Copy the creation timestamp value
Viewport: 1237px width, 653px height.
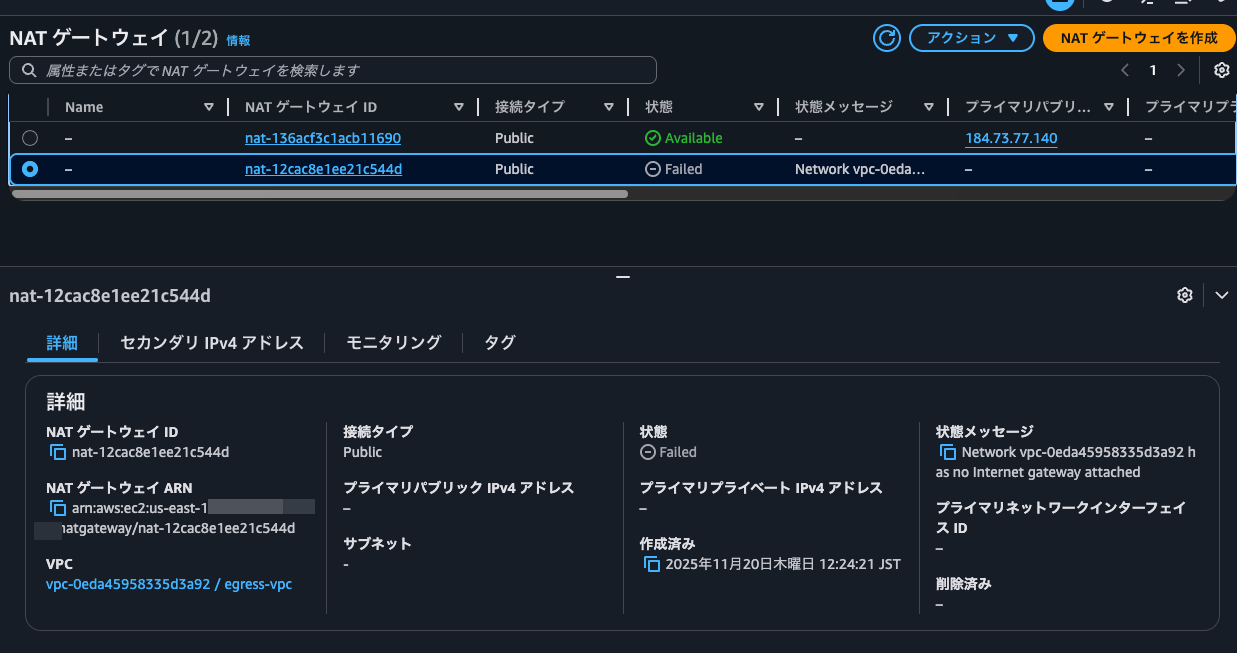click(652, 565)
